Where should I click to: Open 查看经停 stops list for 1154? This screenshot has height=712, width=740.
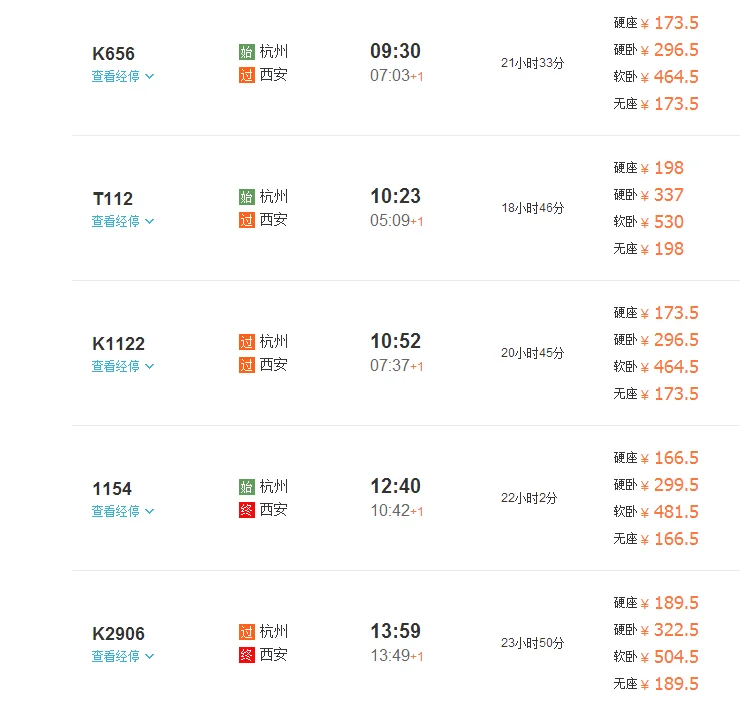[x=123, y=511]
